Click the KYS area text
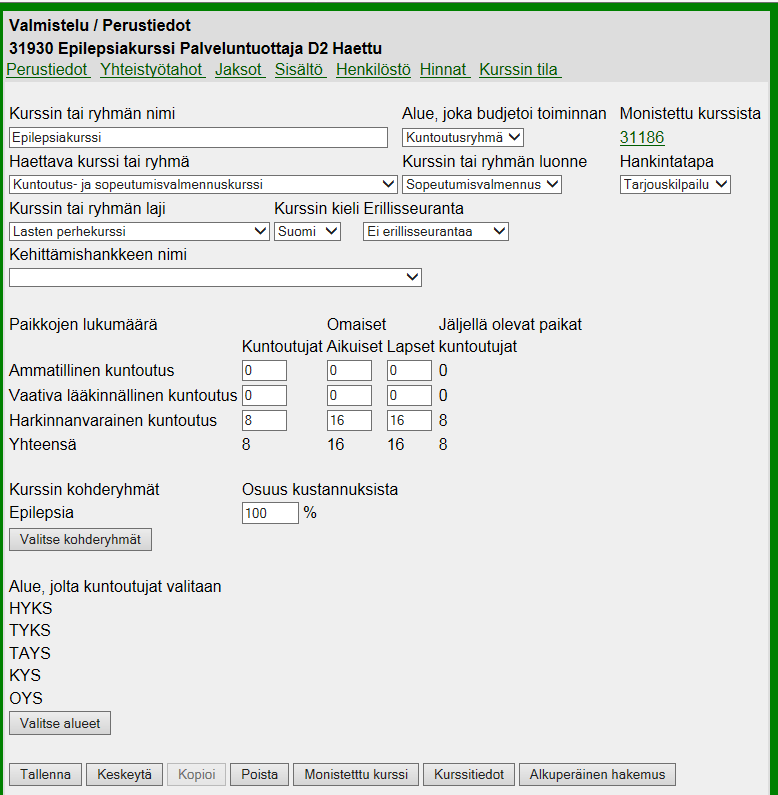The height and width of the screenshot is (795, 778). tap(25, 676)
